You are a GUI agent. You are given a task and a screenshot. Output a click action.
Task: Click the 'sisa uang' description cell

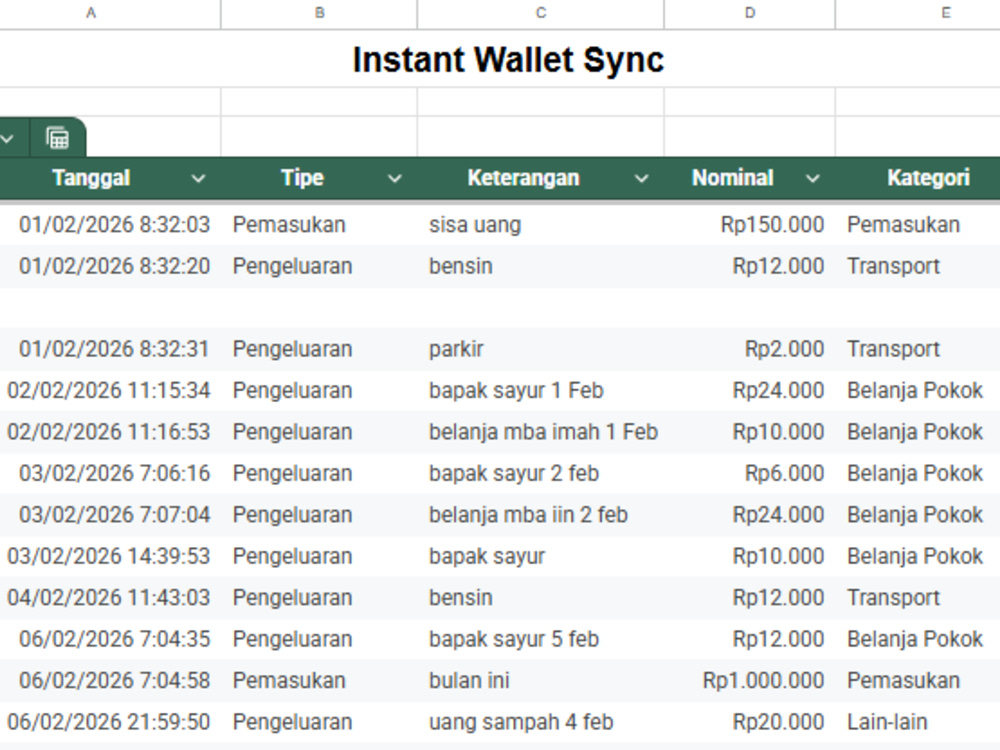[x=540, y=224]
